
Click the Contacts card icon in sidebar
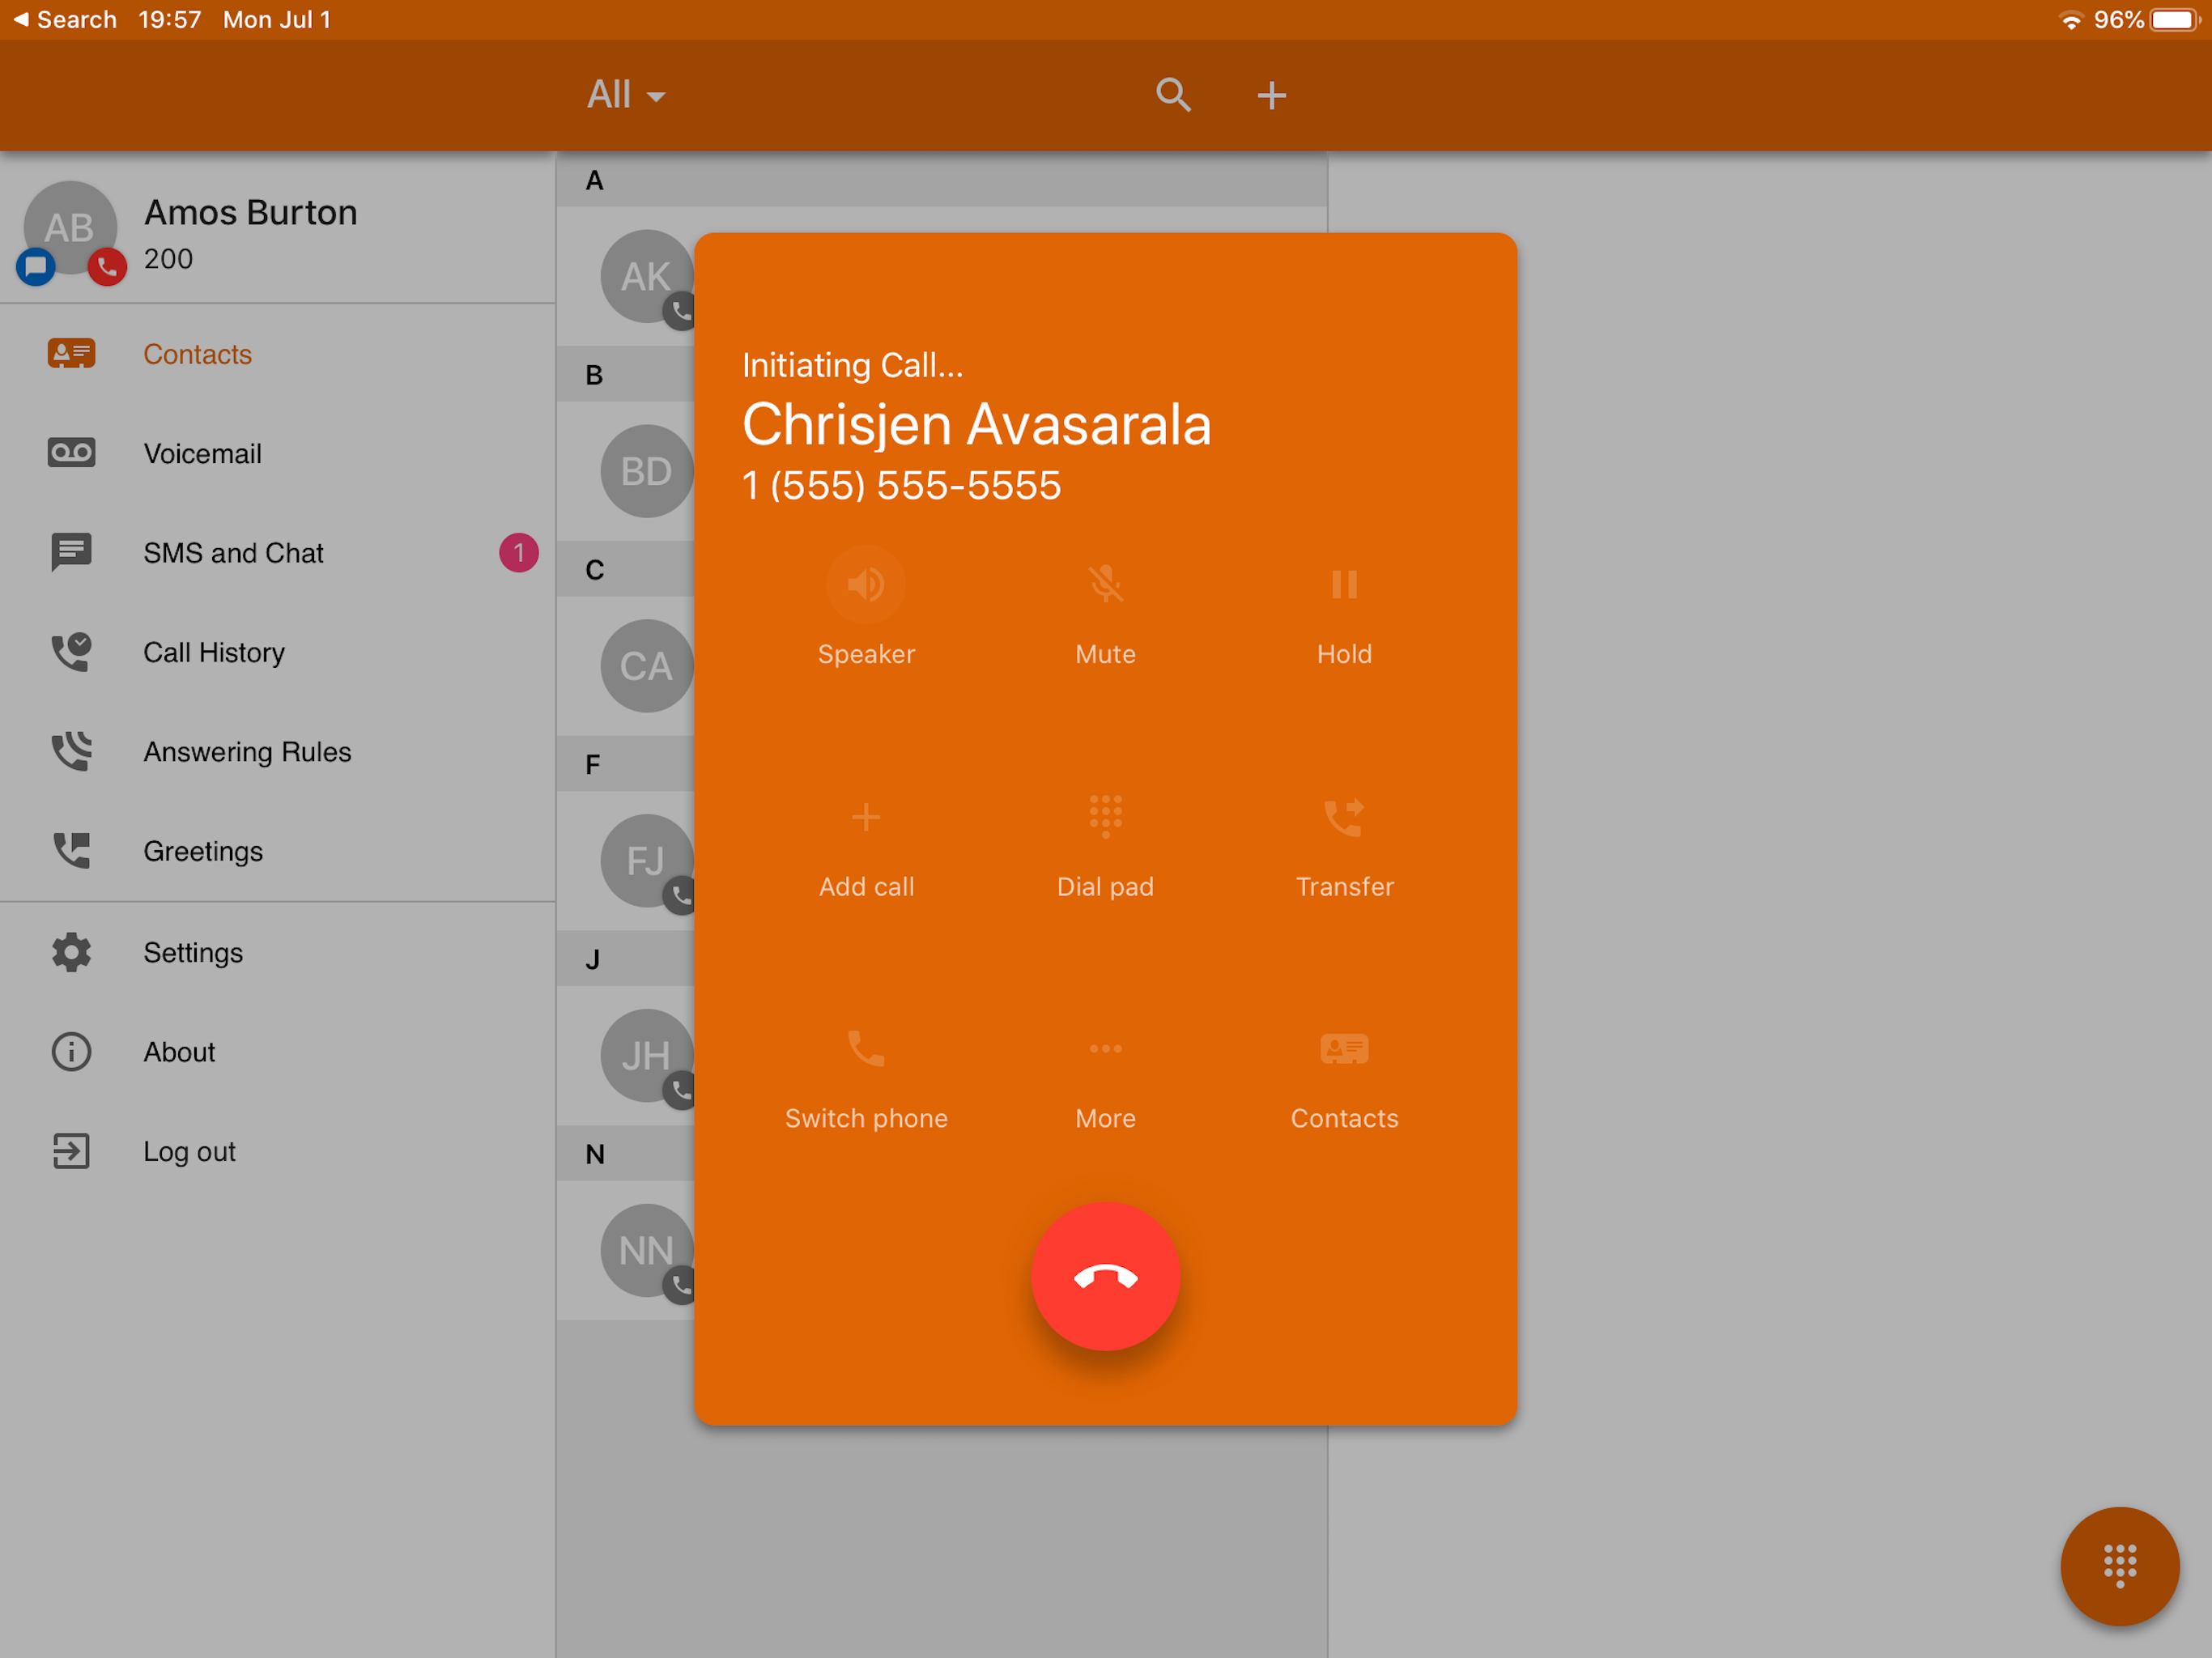pos(71,353)
